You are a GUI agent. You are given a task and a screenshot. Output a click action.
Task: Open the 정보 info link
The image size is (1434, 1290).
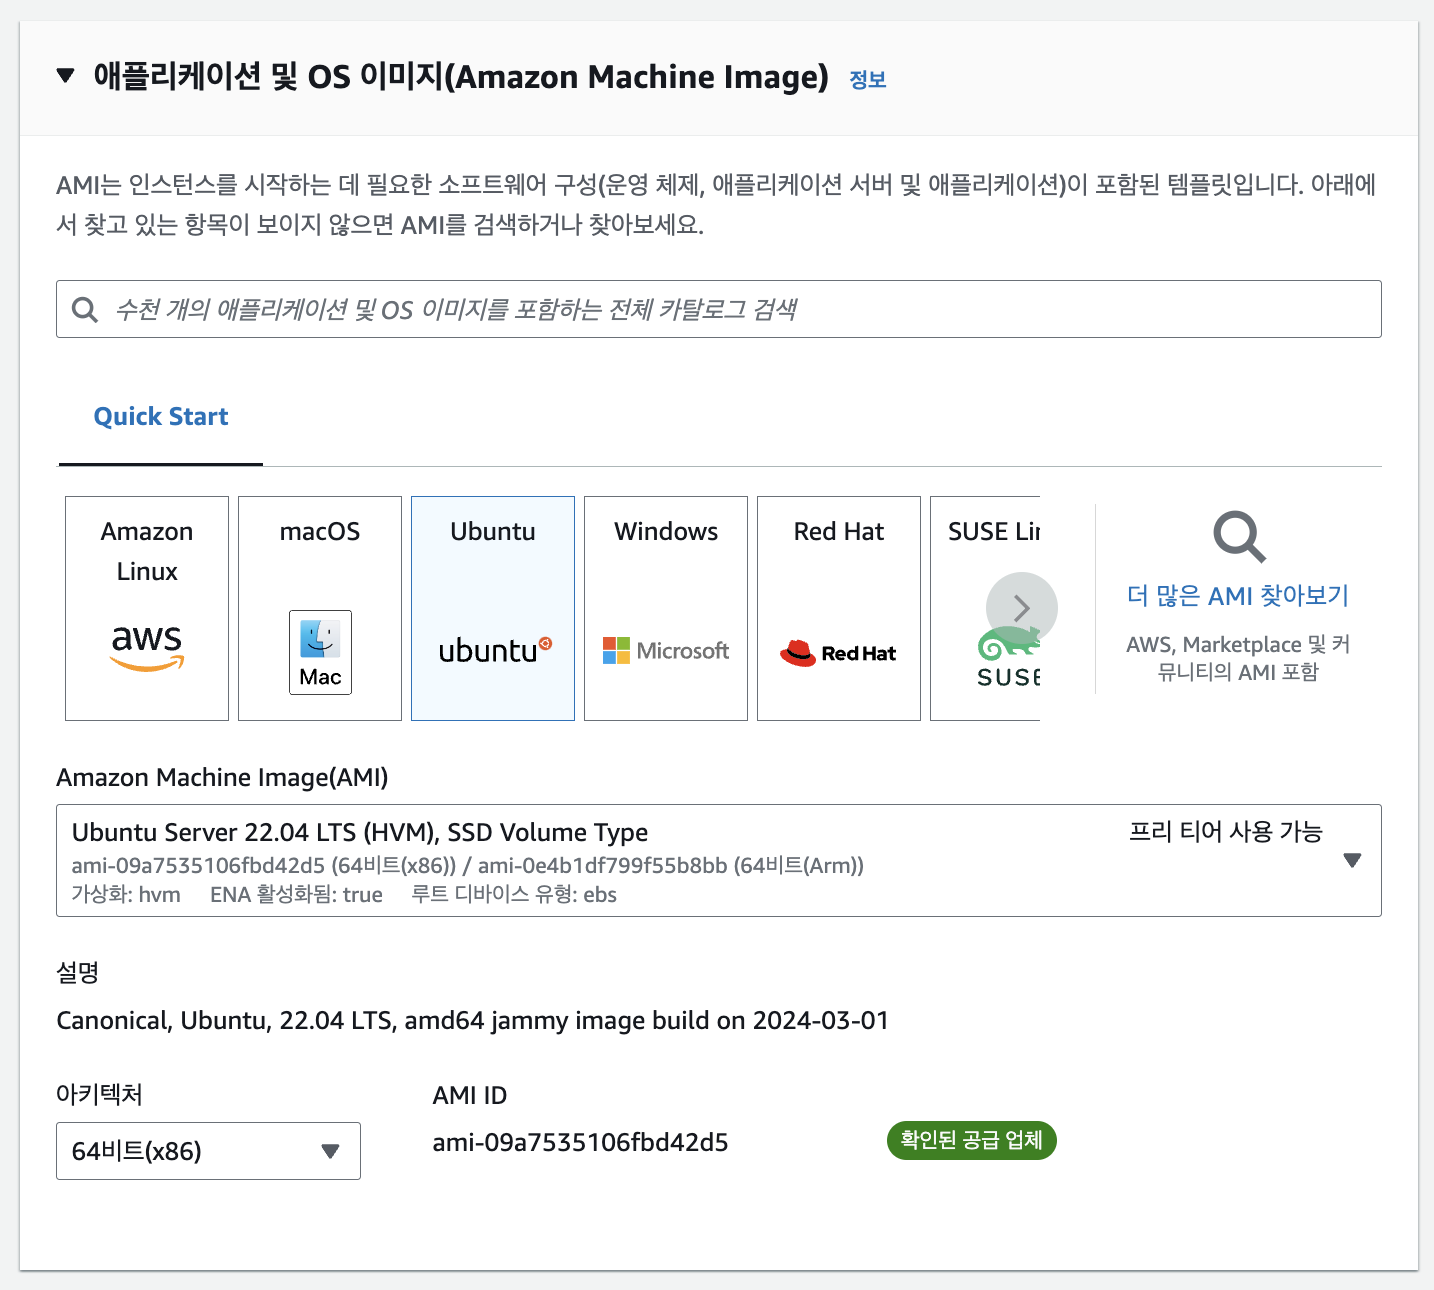[868, 80]
